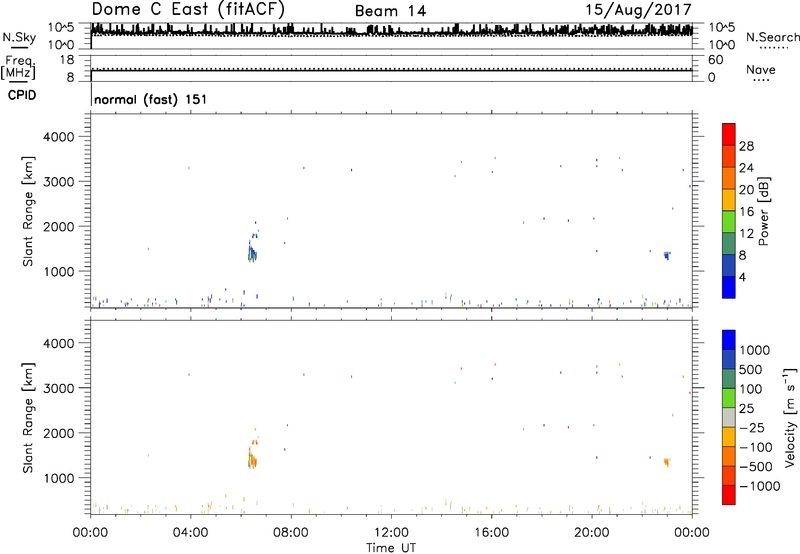
Task: Click the '08:00' time axis label
Action: (291, 533)
